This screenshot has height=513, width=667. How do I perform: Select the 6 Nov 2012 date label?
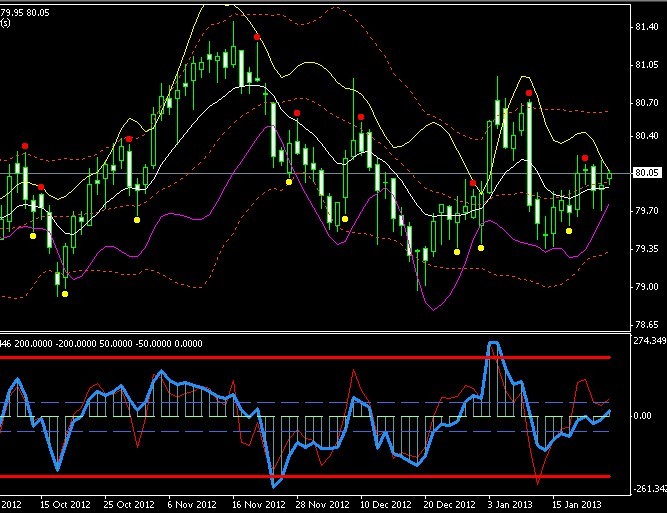[192, 505]
